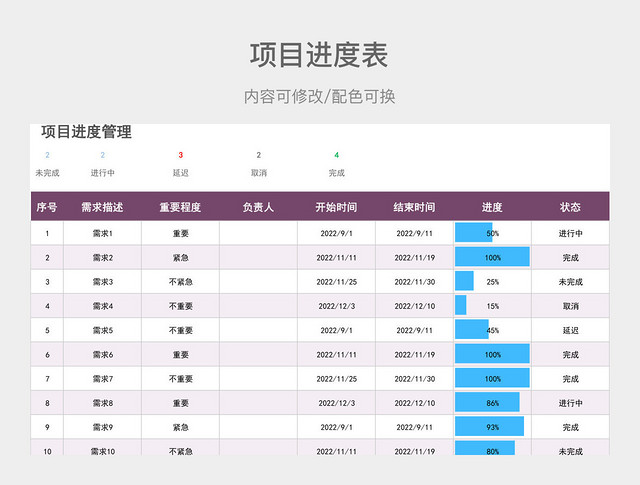This screenshot has width=640, height=485.
Task: Click empty 负责人 cell for 需求5
Action: pos(258,330)
